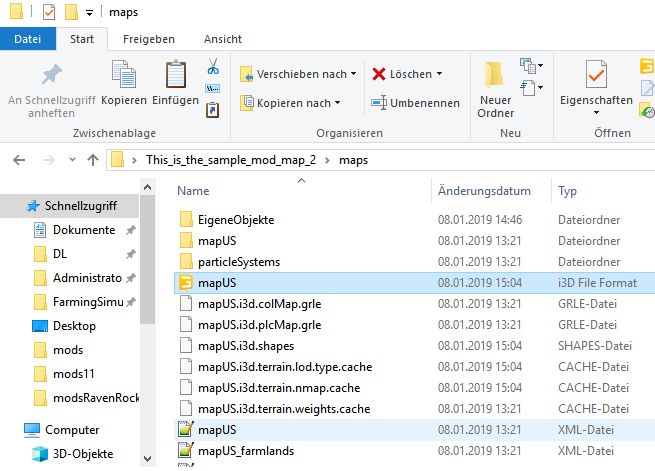Viewport: 655px width, 471px height.
Task: Click the Einfügen clipboard icon
Action: pyautogui.click(x=175, y=74)
